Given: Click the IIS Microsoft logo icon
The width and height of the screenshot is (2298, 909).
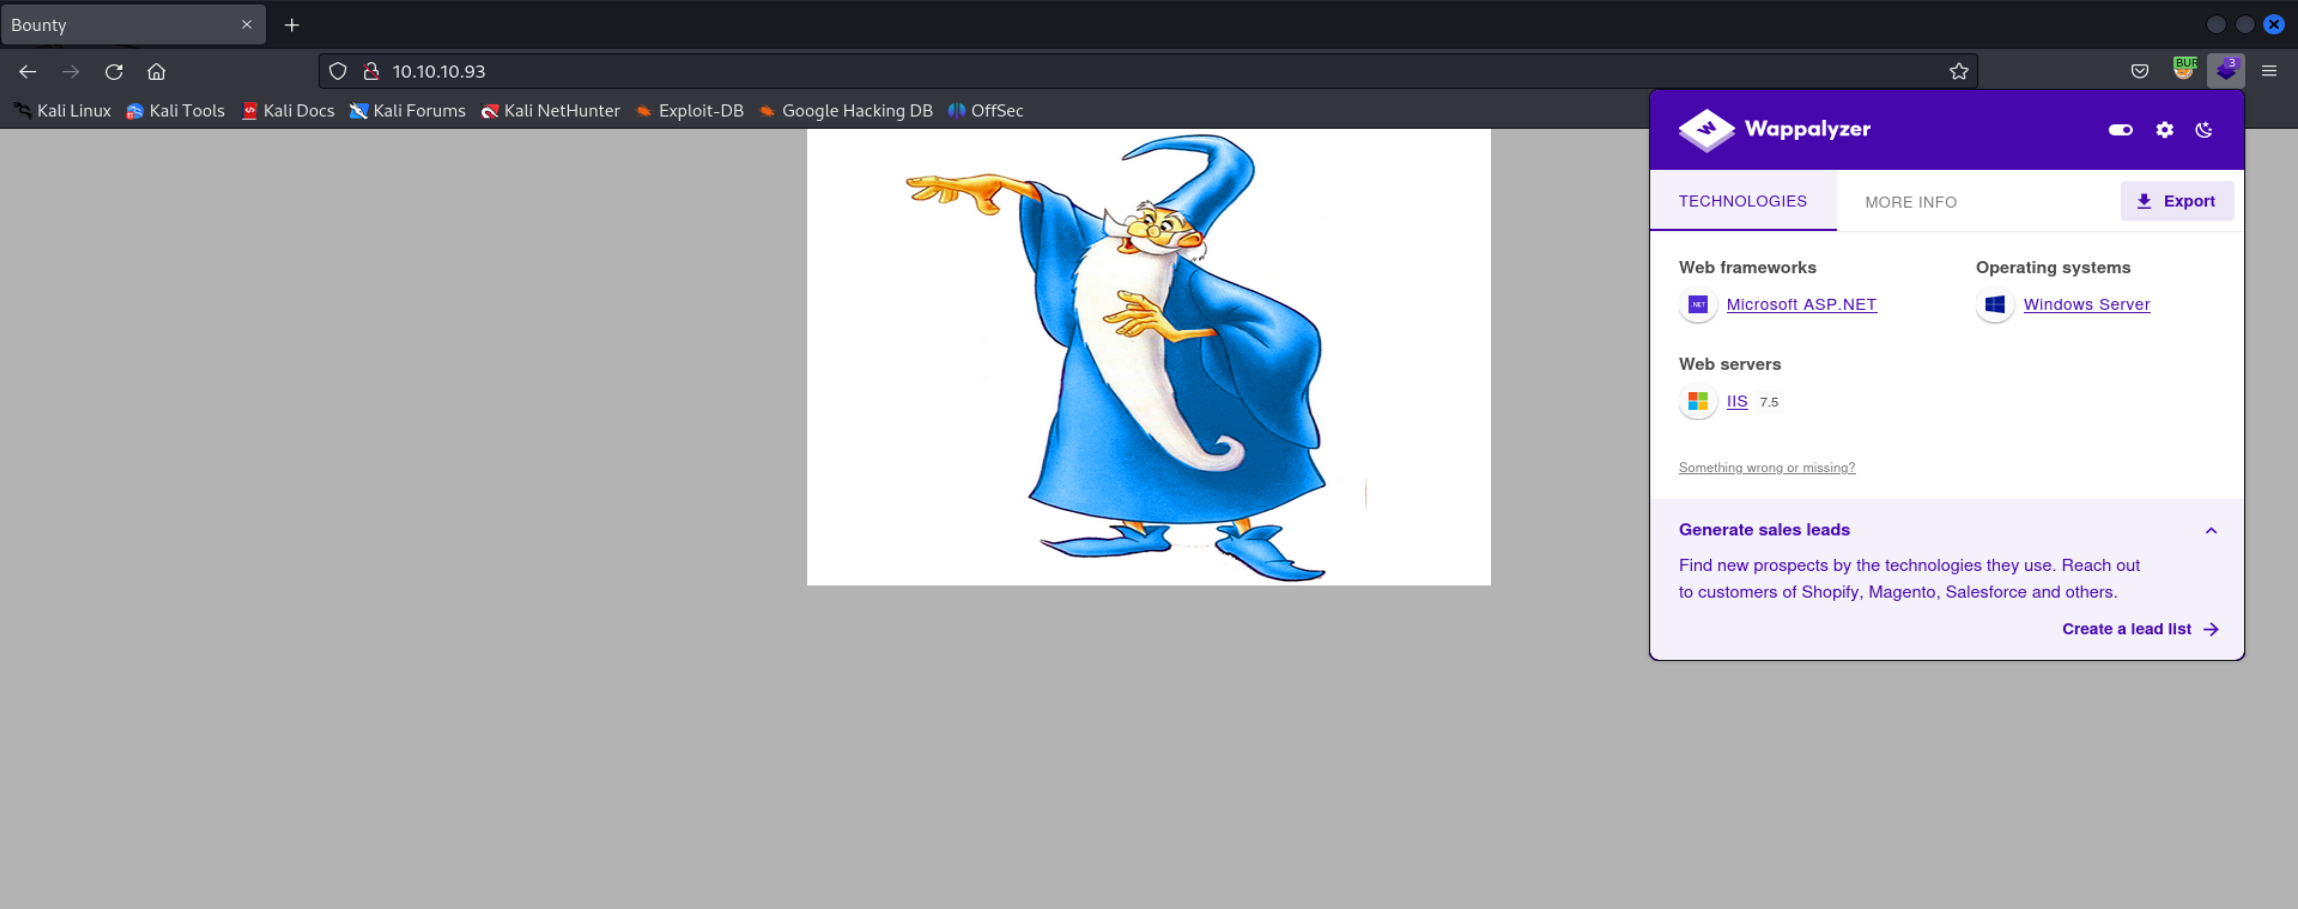Looking at the screenshot, I should pyautogui.click(x=1698, y=401).
